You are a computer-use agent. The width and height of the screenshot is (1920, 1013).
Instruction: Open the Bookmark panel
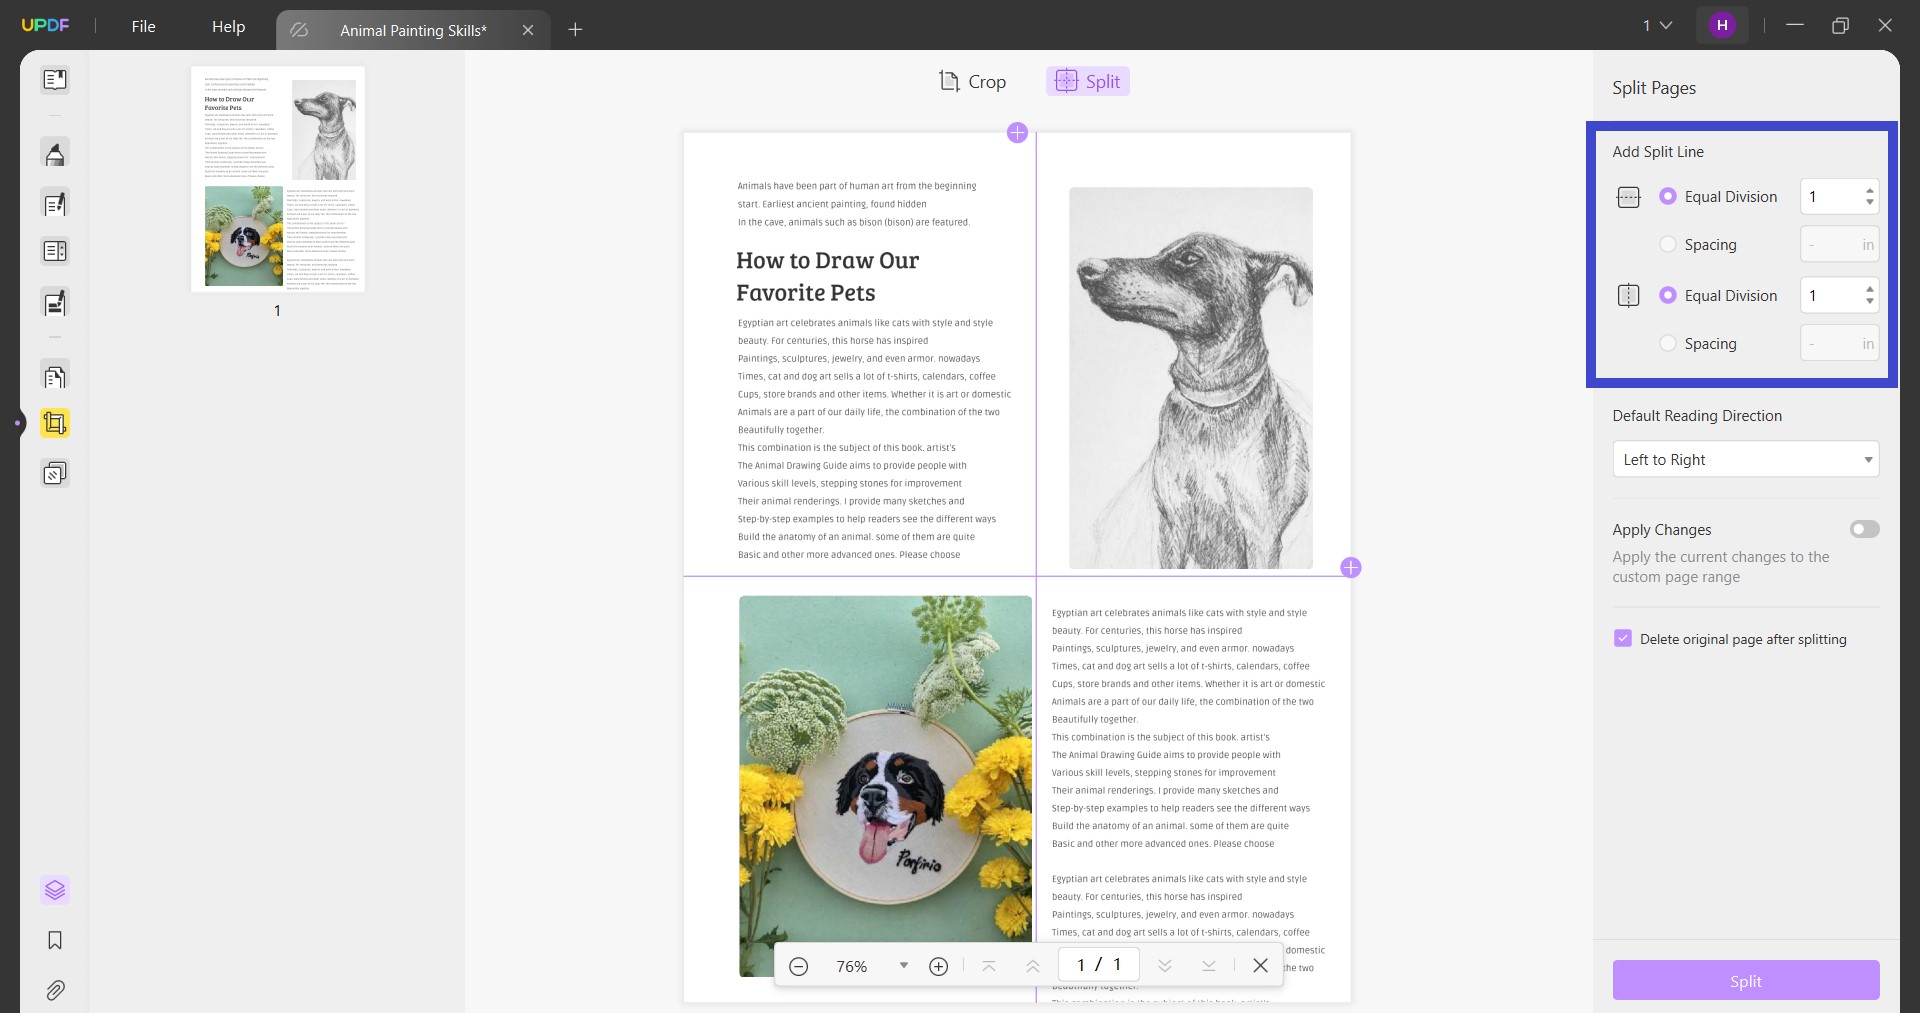(55, 940)
